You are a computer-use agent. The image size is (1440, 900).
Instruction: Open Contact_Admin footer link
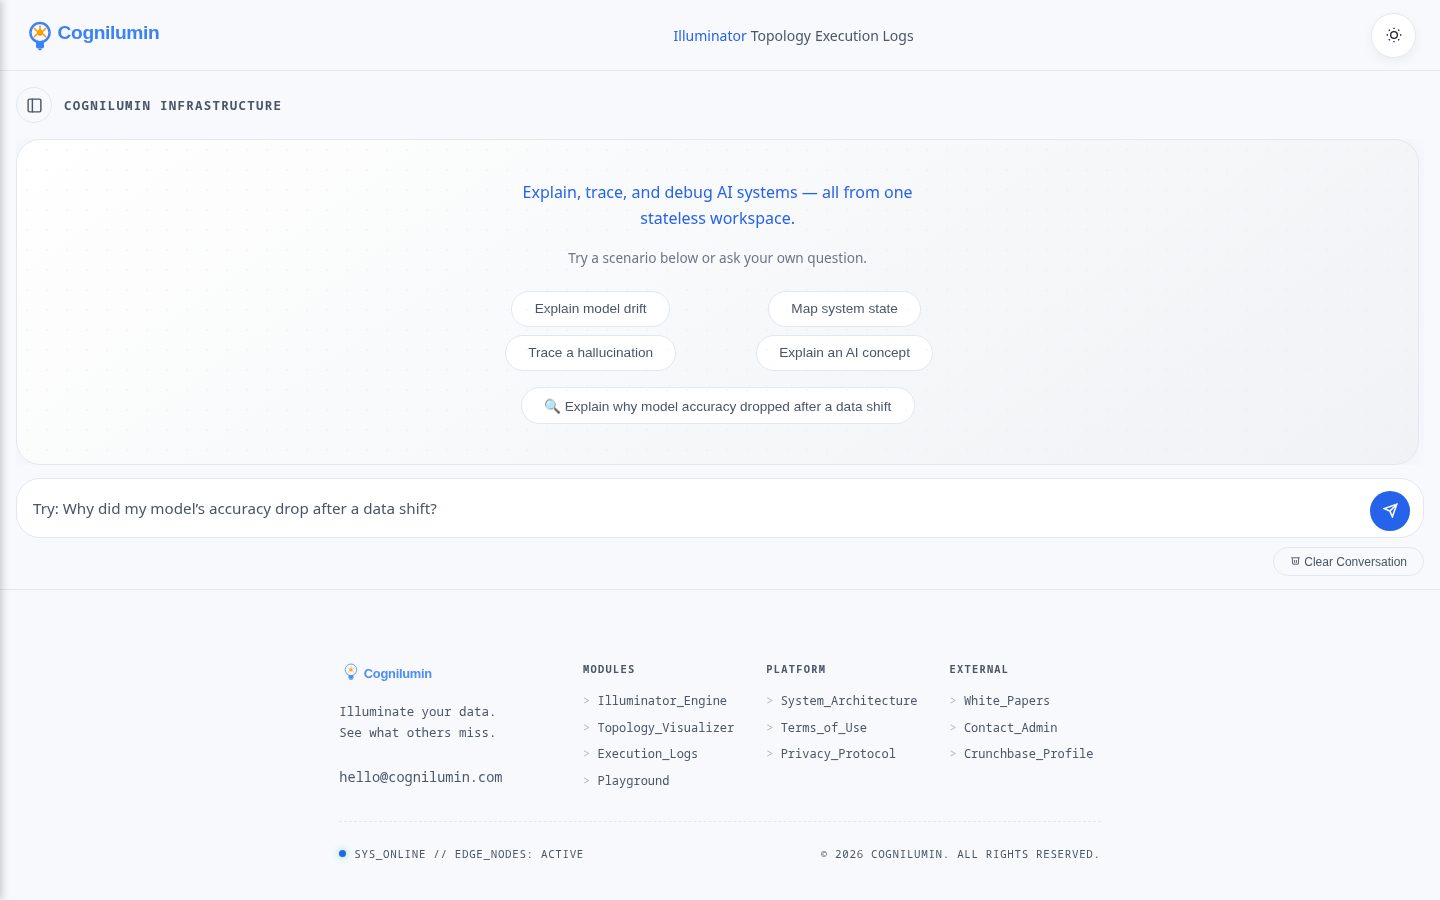tap(1011, 728)
